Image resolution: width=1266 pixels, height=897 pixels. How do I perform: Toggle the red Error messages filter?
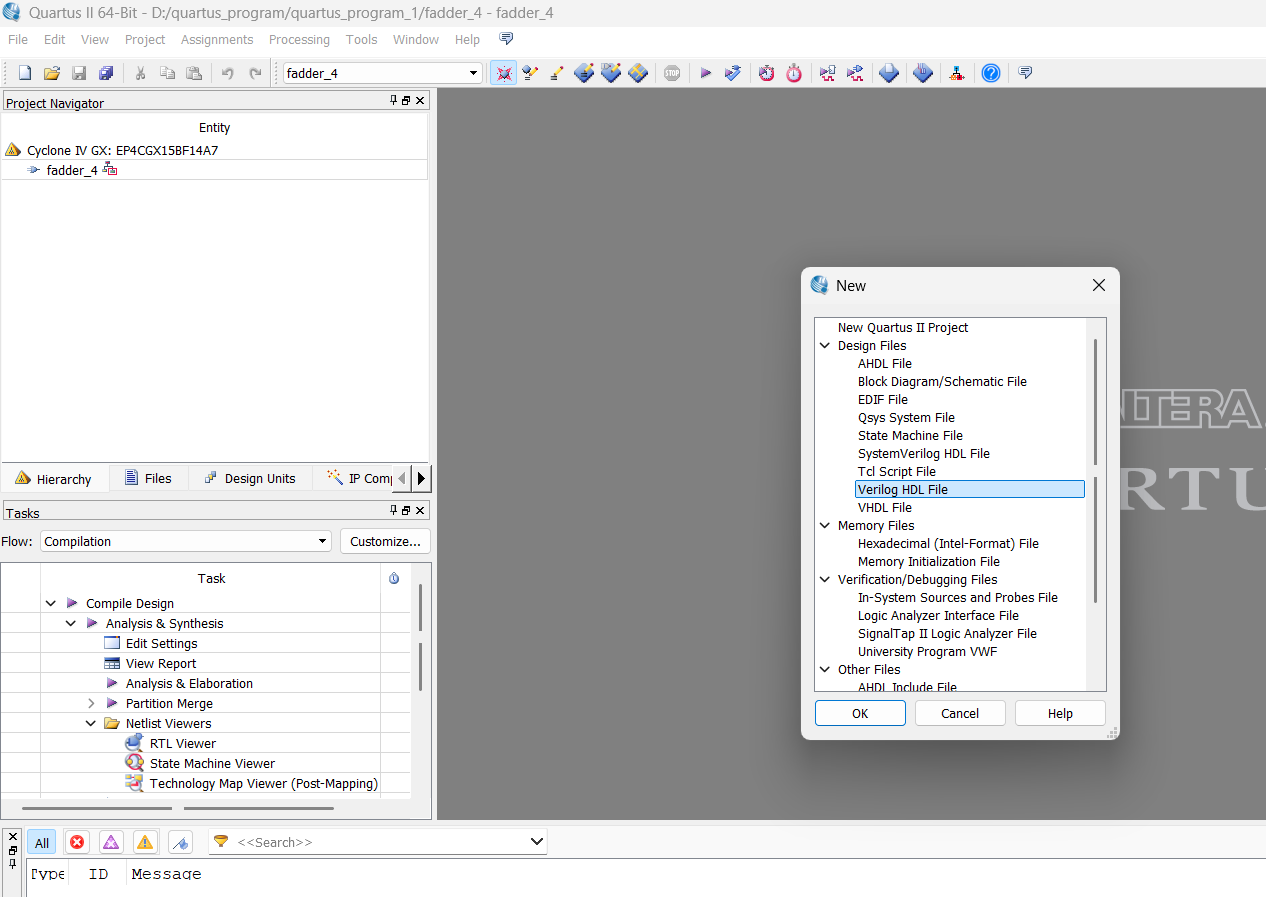(77, 843)
